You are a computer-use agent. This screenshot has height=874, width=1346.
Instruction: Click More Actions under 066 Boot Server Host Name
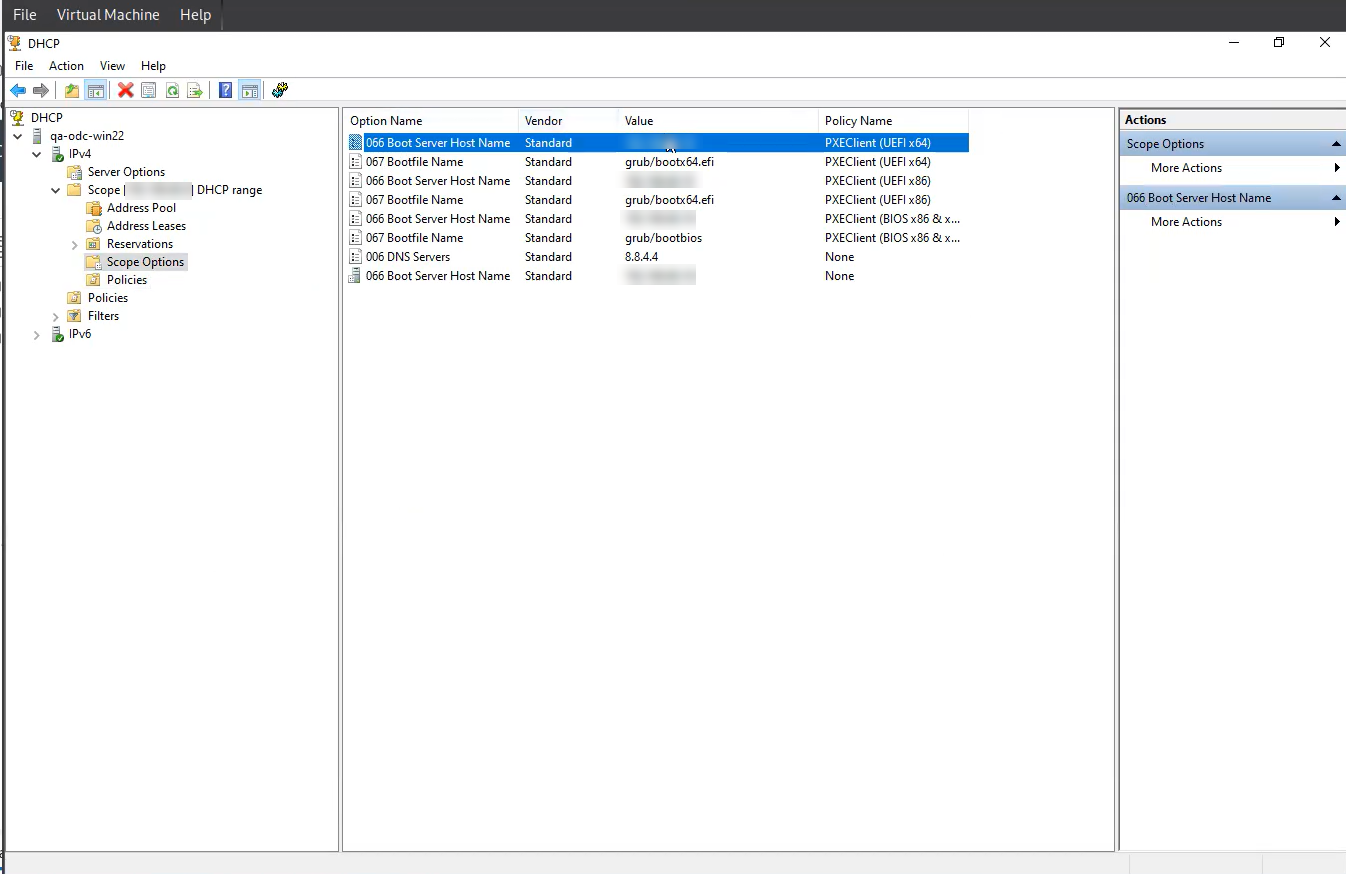[1186, 222]
